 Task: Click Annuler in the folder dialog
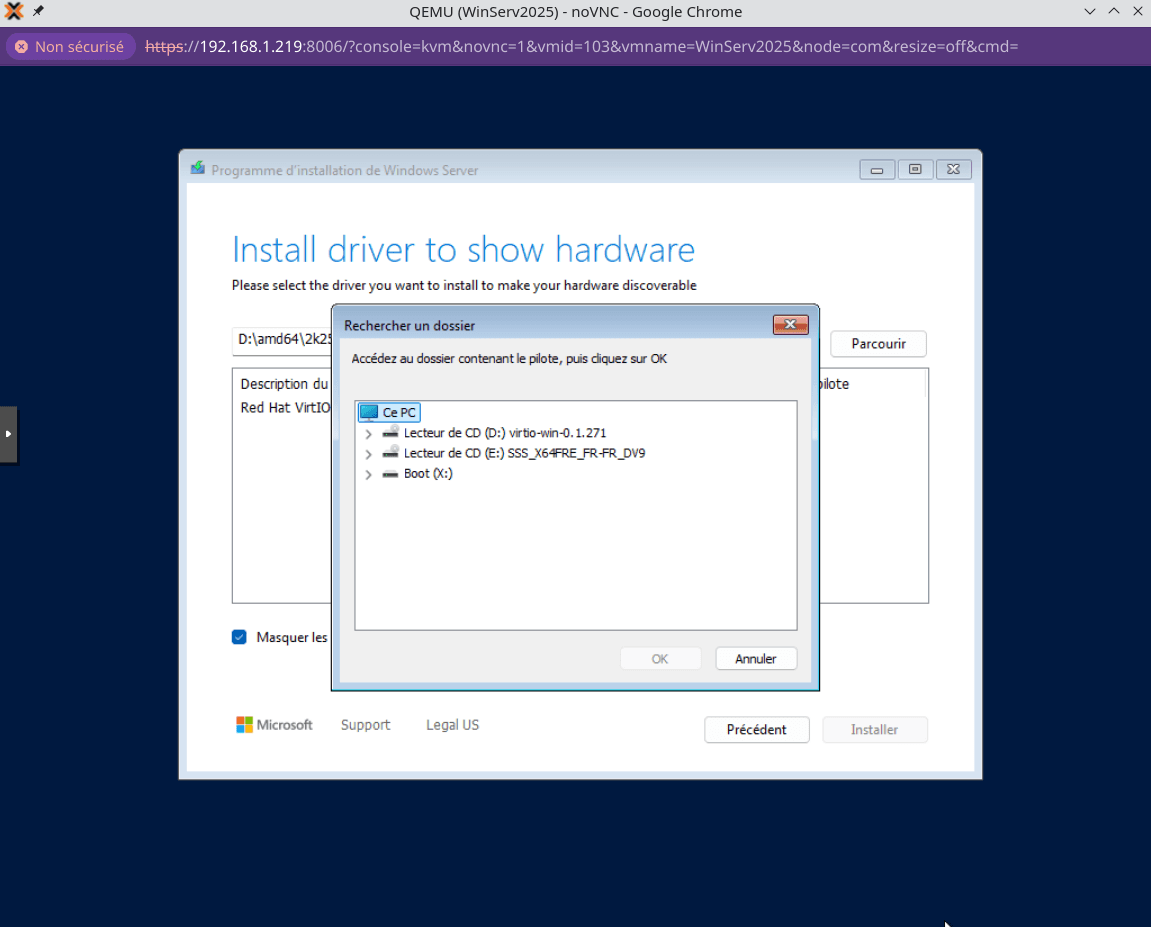click(x=755, y=659)
